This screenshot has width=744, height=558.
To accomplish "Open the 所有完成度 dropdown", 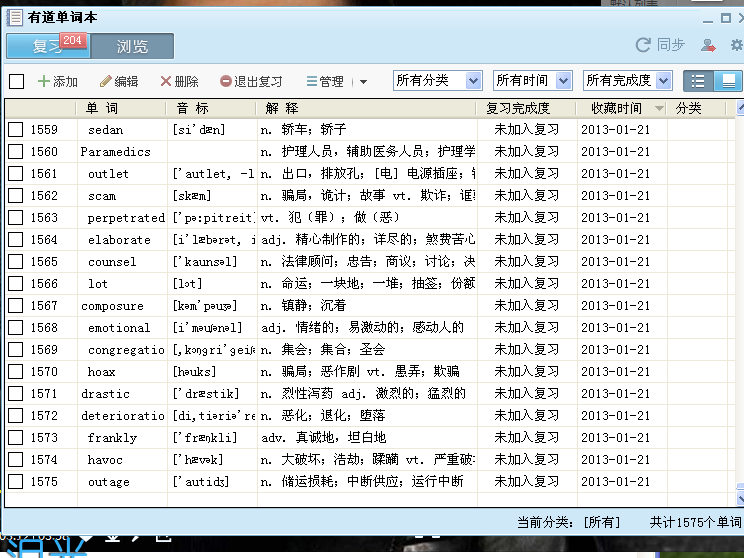I will tap(628, 81).
